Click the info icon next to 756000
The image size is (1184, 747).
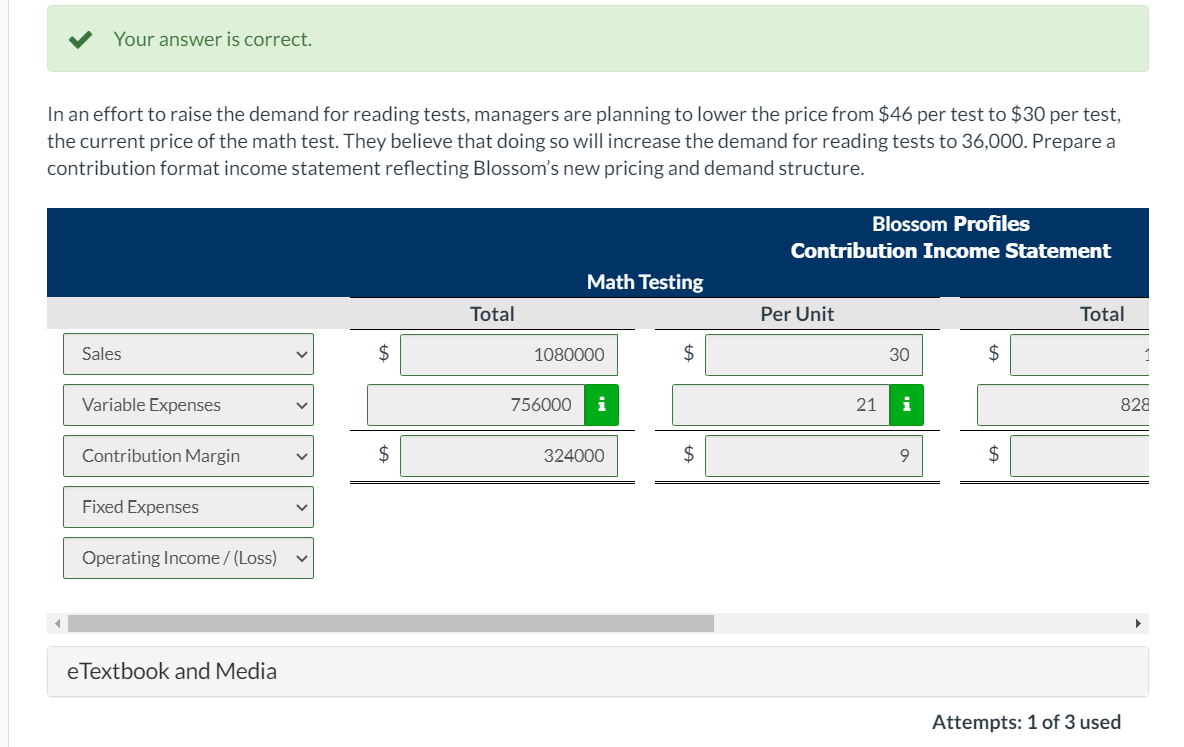(x=600, y=405)
